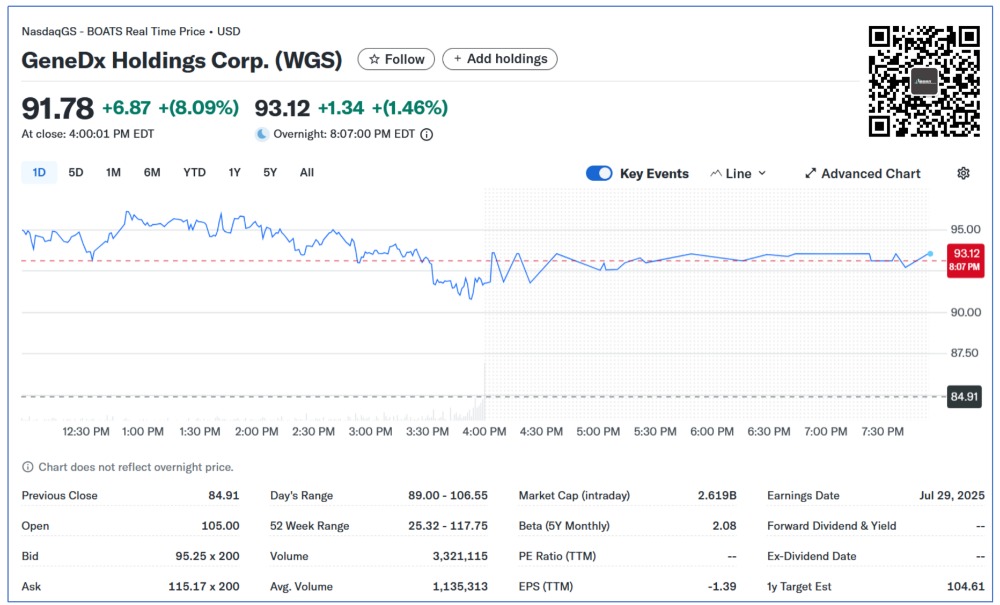Click the Open value 105.00
Image resolution: width=1000 pixels, height=605 pixels.
[220, 526]
